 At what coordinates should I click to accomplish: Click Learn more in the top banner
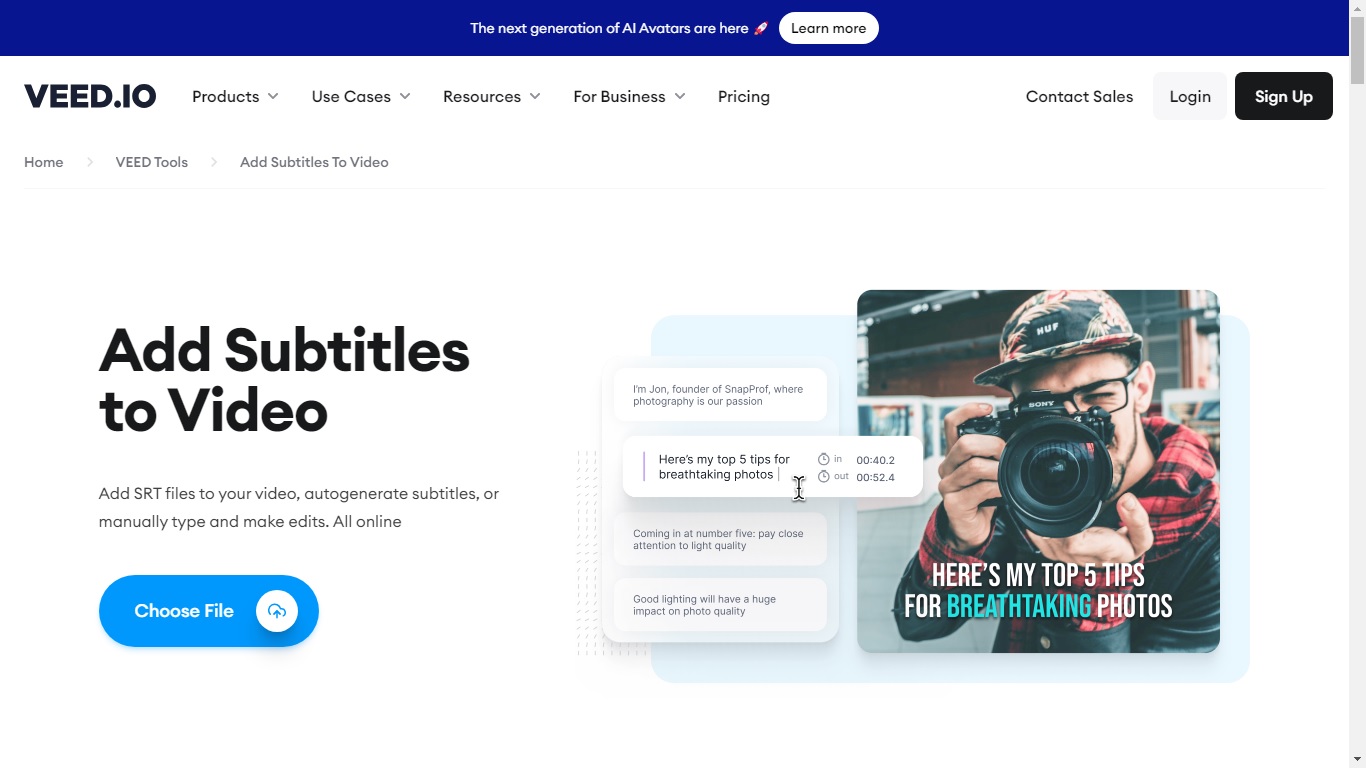828,28
